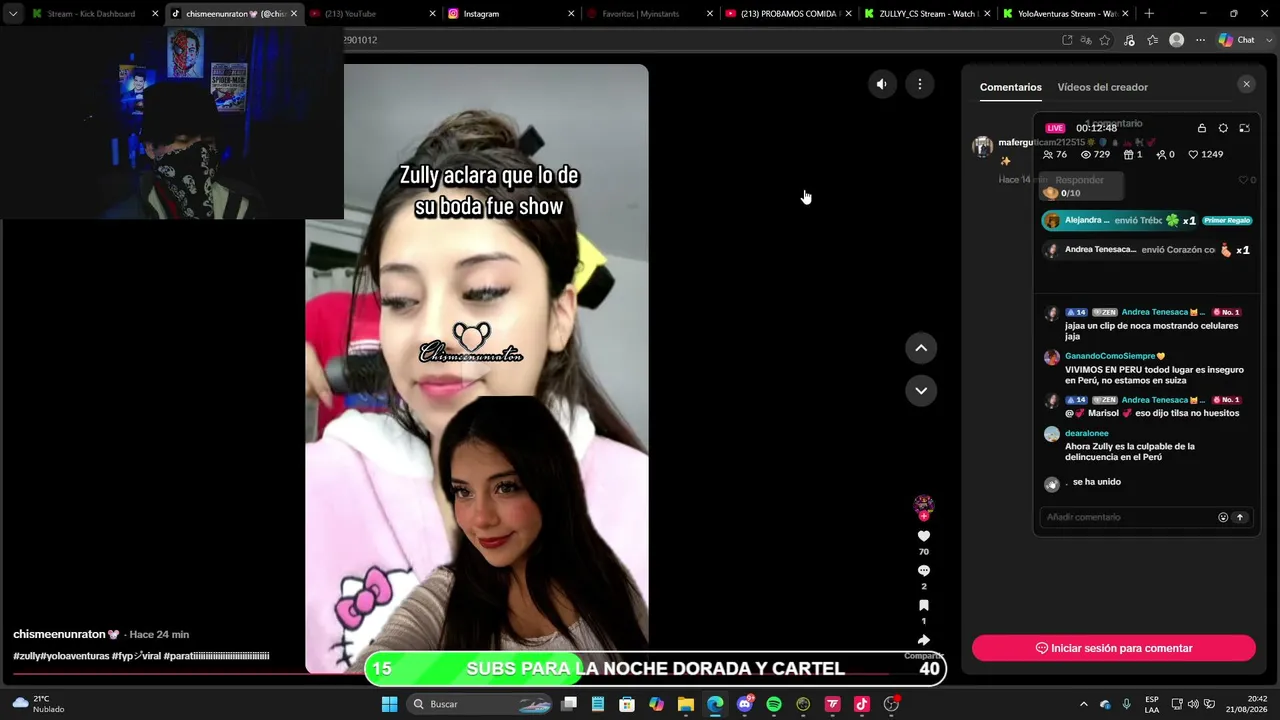Image resolution: width=1280 pixels, height=720 pixels.
Task: Open the volume control in system tray
Action: 1193,704
